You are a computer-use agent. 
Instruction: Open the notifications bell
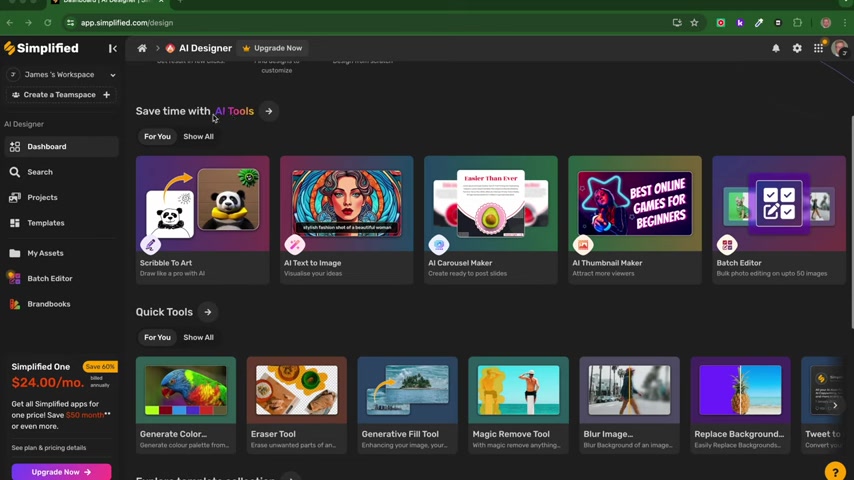776,48
